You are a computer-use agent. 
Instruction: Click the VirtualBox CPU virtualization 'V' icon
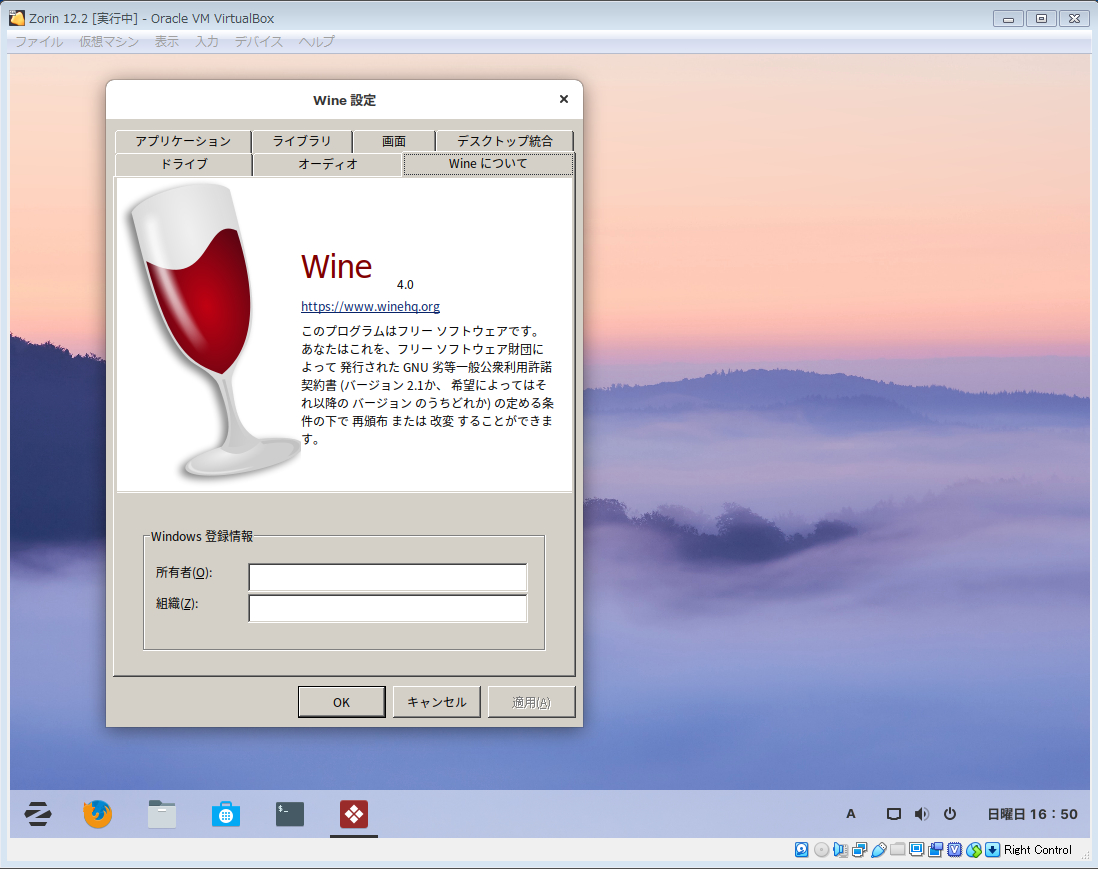pos(954,849)
